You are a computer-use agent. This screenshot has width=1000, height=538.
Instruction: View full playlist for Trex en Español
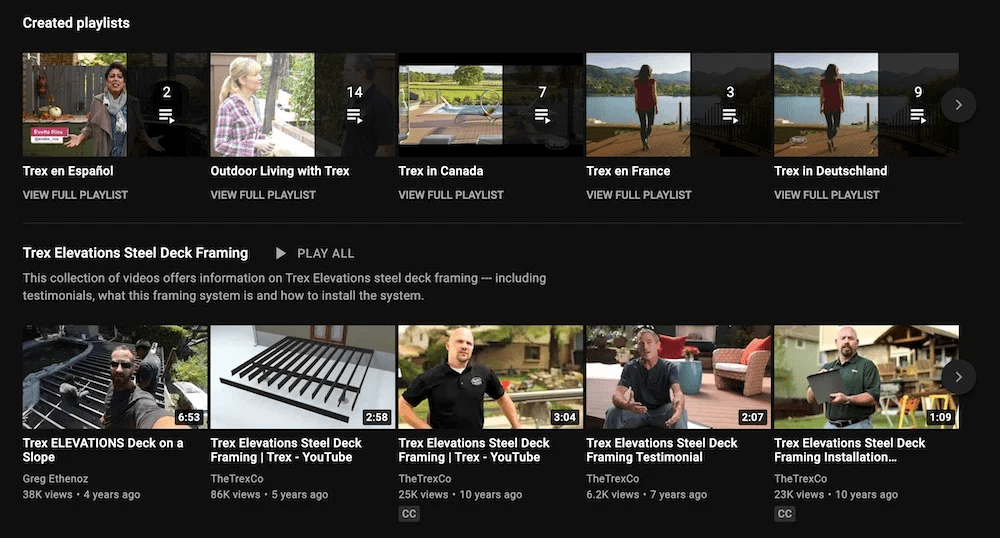point(75,195)
